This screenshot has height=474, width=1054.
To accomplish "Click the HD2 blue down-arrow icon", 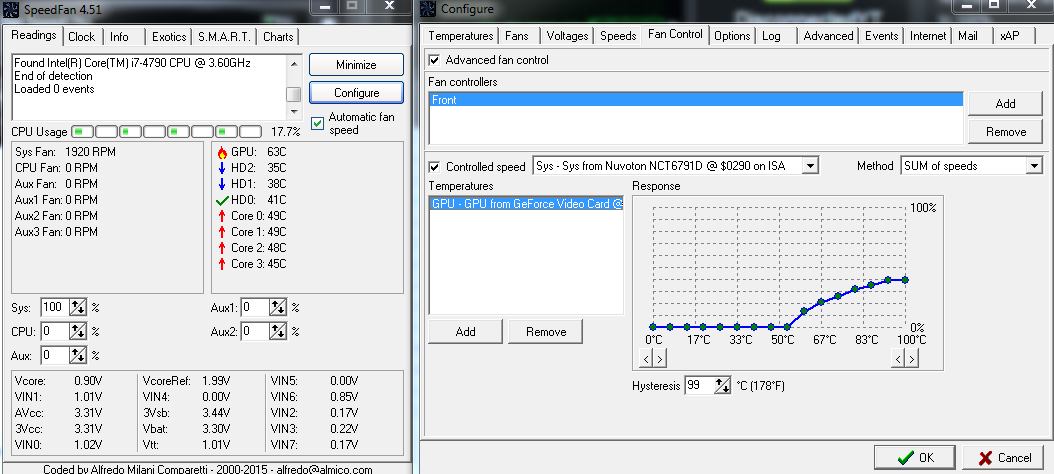I will click(222, 168).
